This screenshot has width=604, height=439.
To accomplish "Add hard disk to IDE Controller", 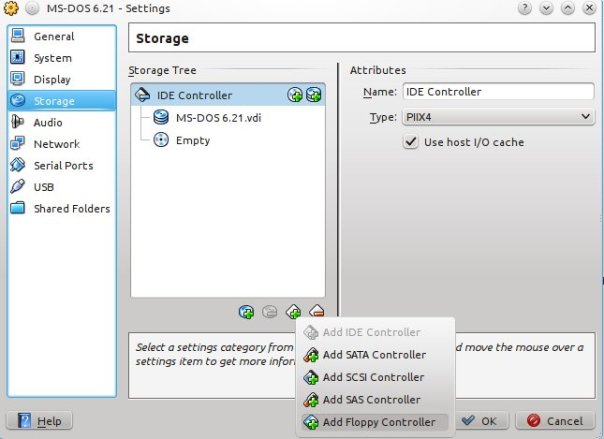I will click(x=314, y=95).
